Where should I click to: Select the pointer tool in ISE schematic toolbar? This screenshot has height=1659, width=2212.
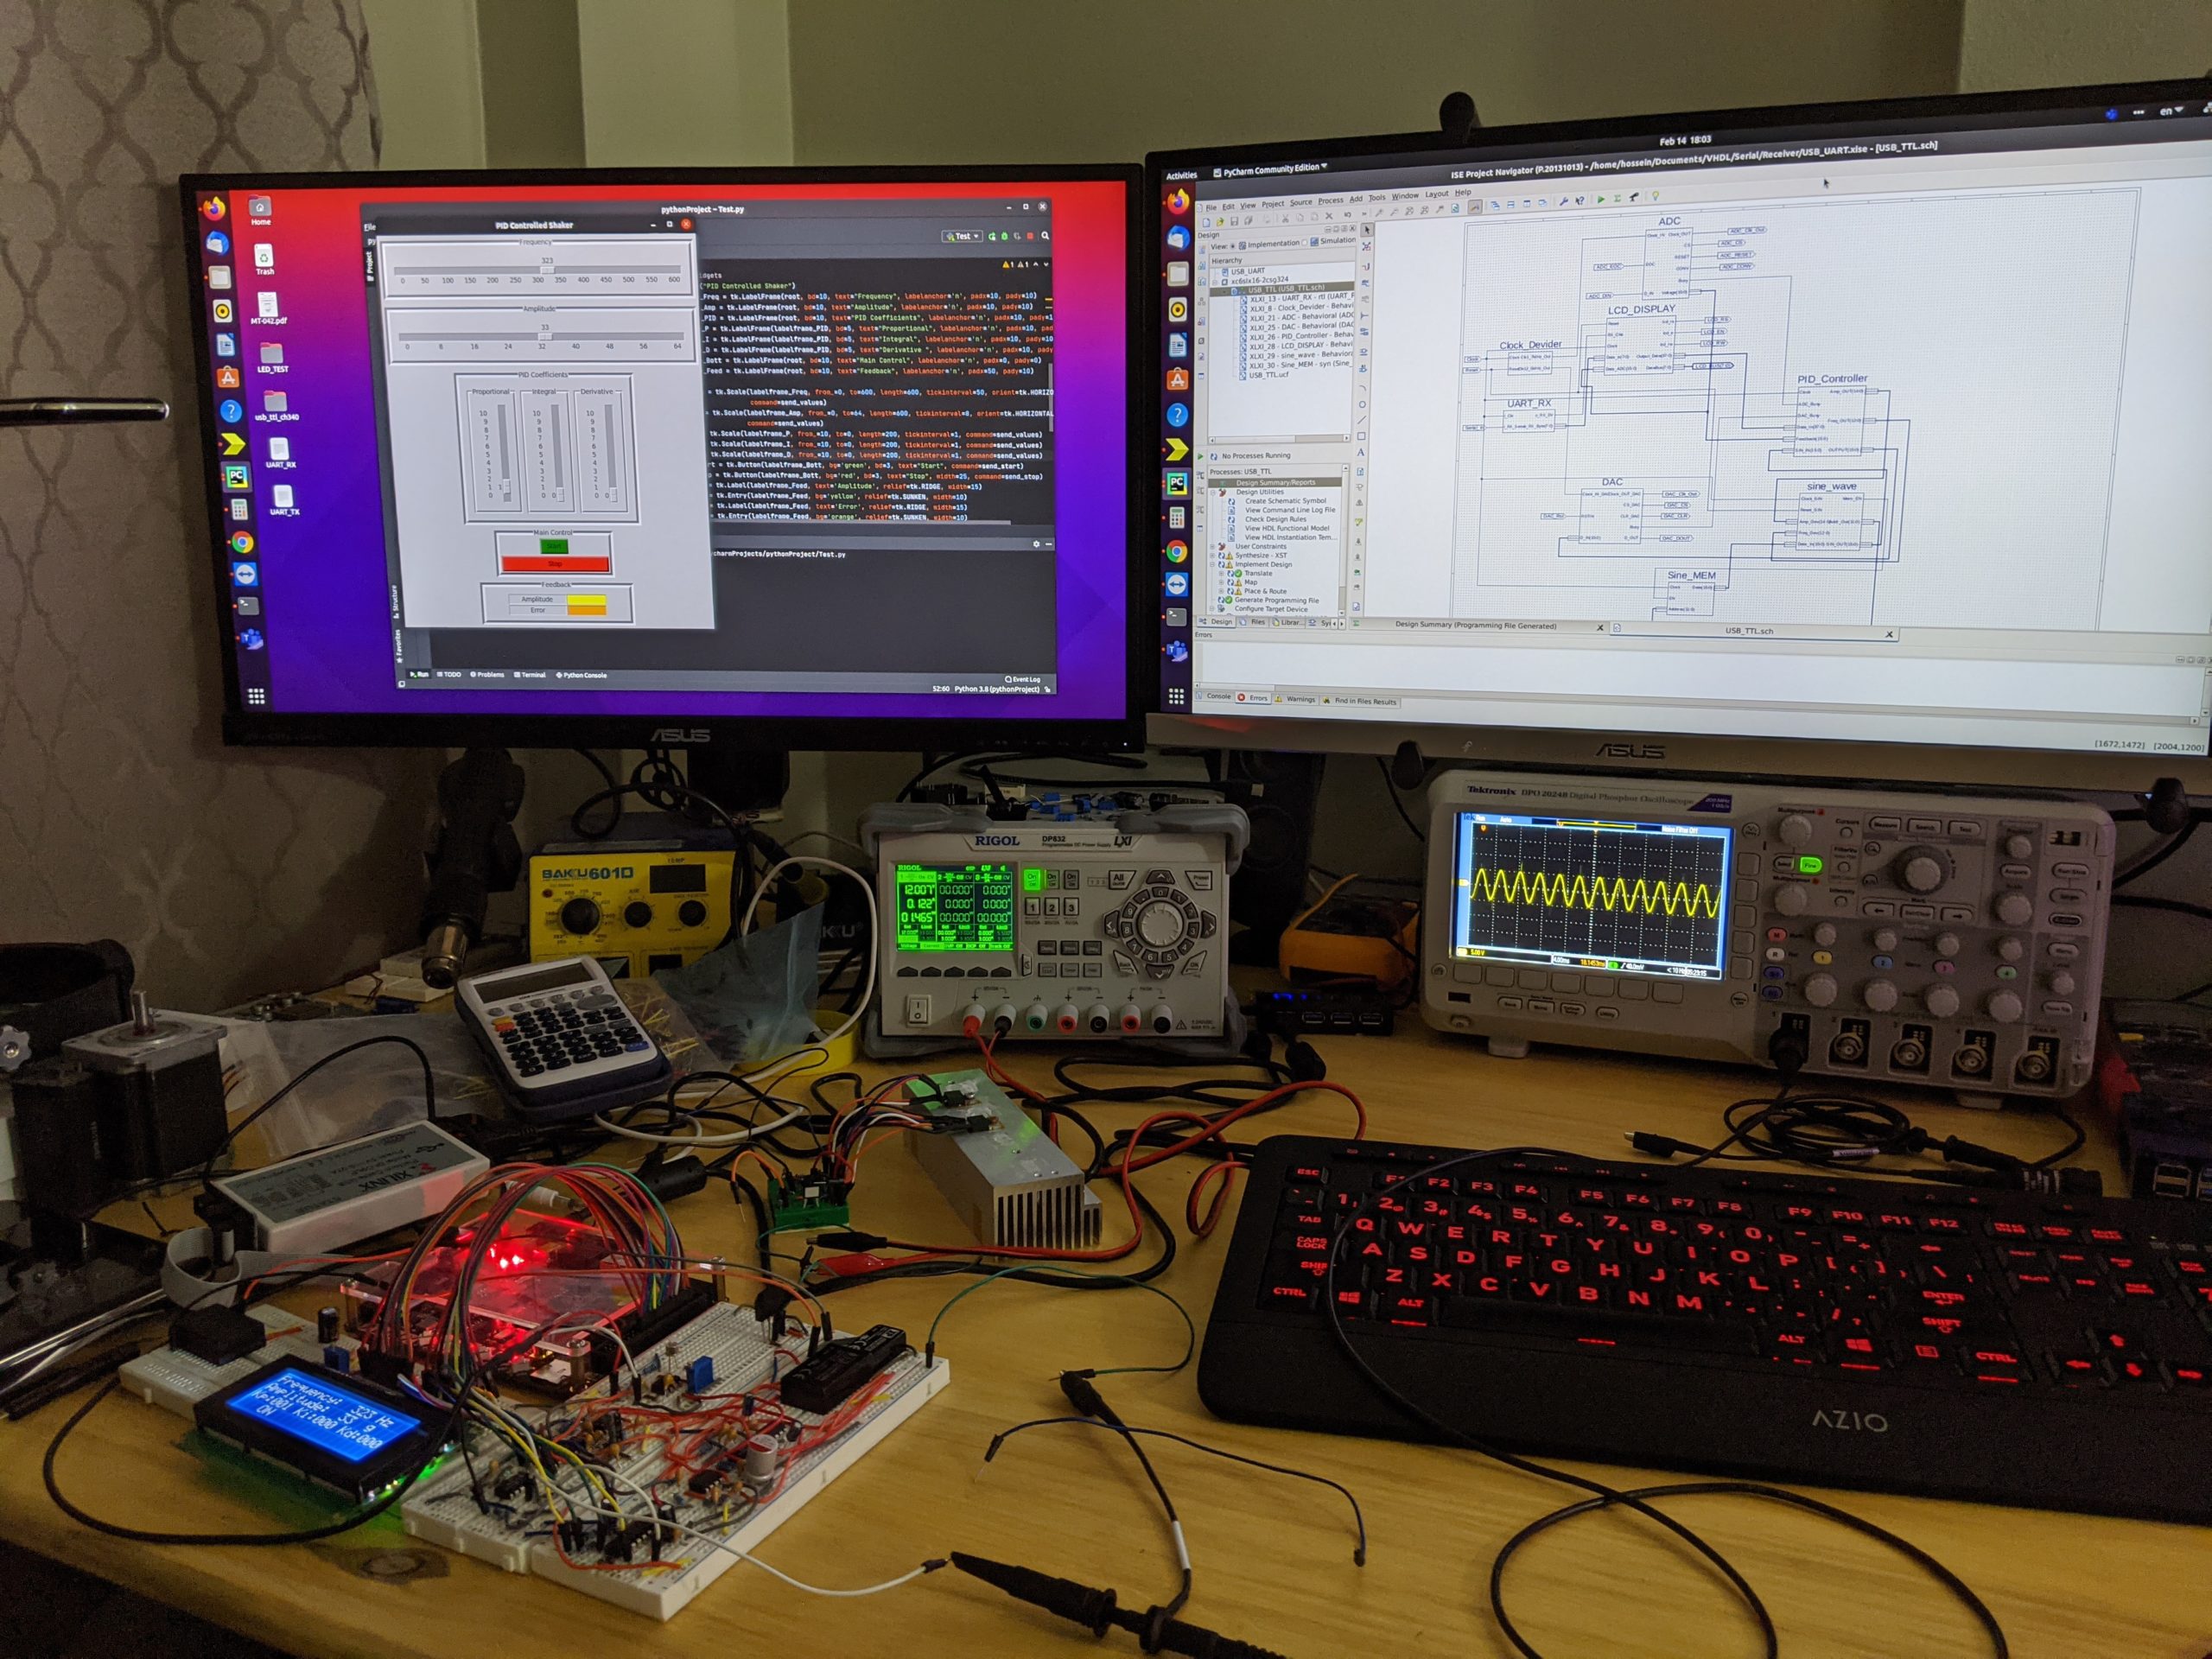click(x=1367, y=229)
